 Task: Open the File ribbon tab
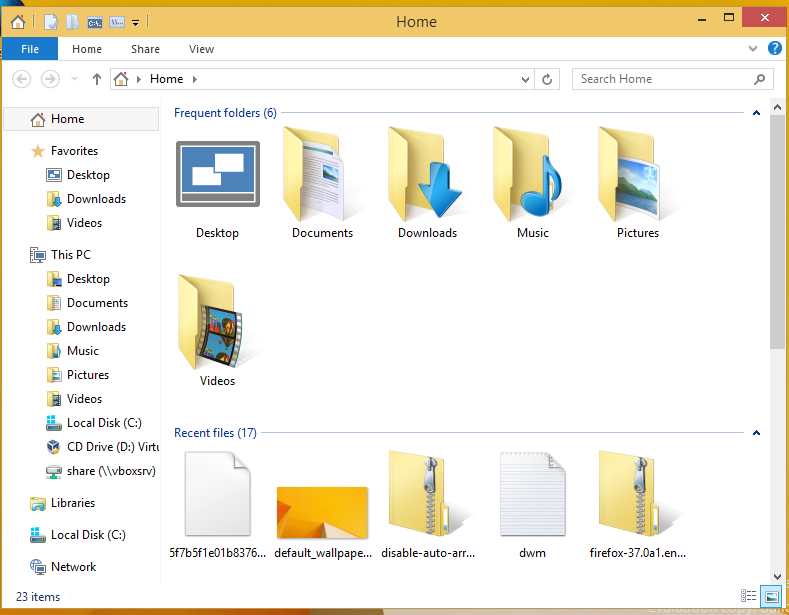pos(30,49)
